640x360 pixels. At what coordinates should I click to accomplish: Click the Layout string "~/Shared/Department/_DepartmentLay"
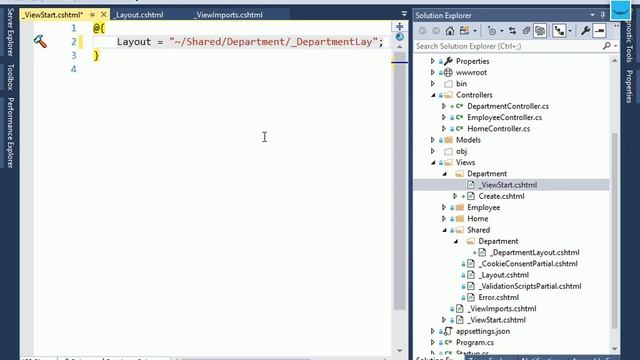pyautogui.click(x=273, y=42)
